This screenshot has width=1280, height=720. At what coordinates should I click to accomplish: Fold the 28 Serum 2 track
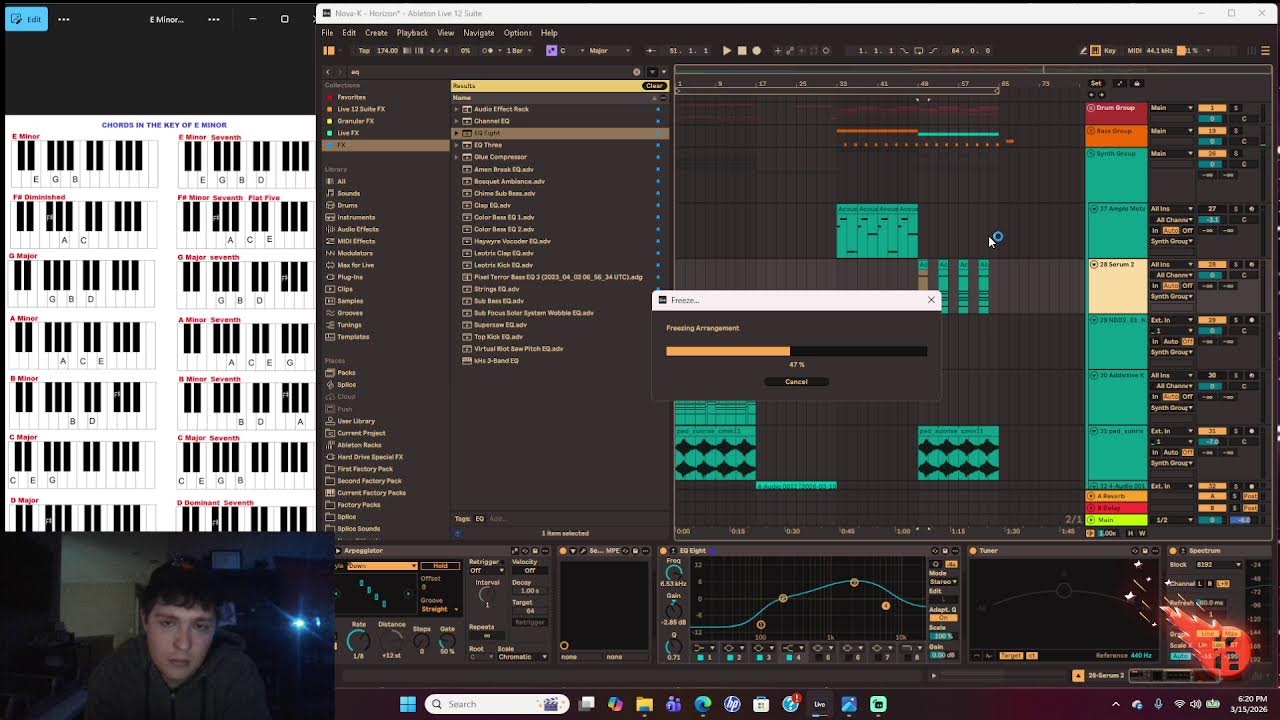click(1094, 264)
